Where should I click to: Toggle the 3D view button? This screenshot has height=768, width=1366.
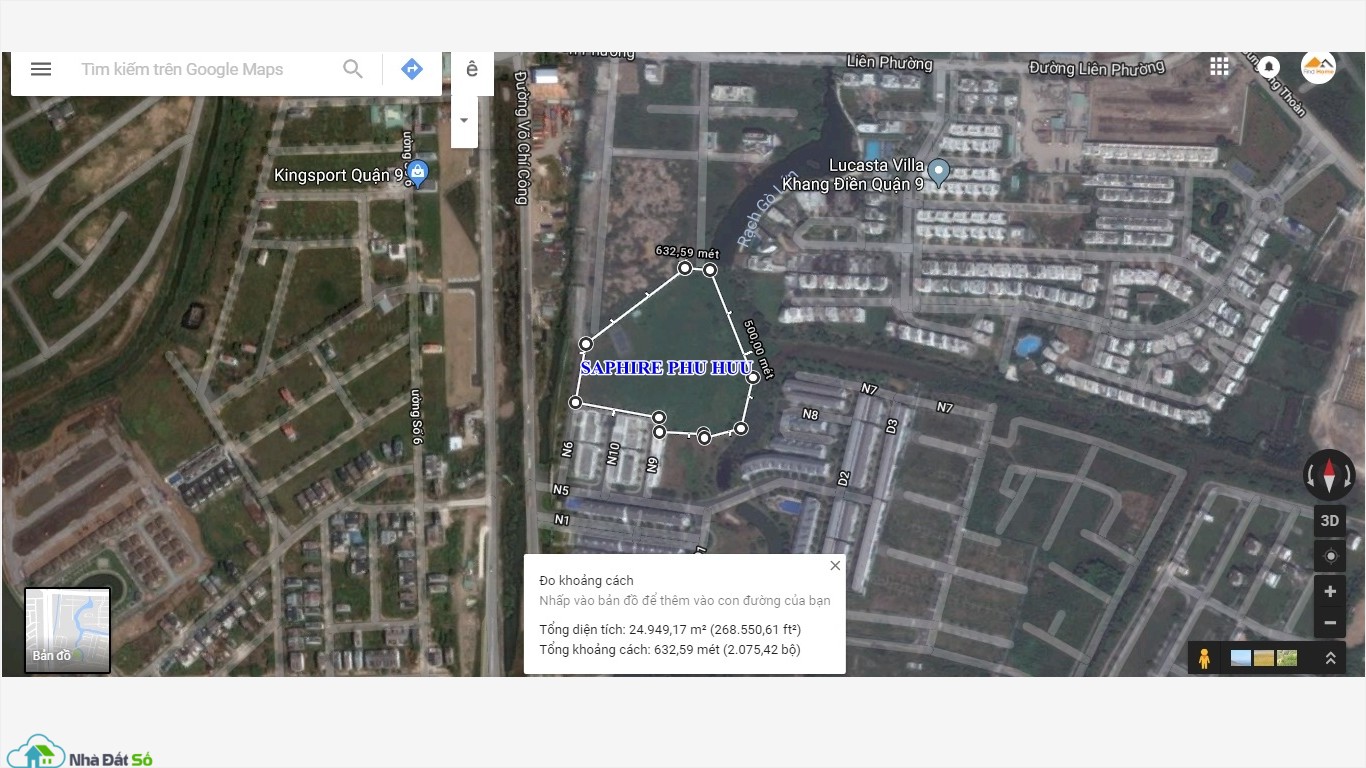click(x=1330, y=520)
